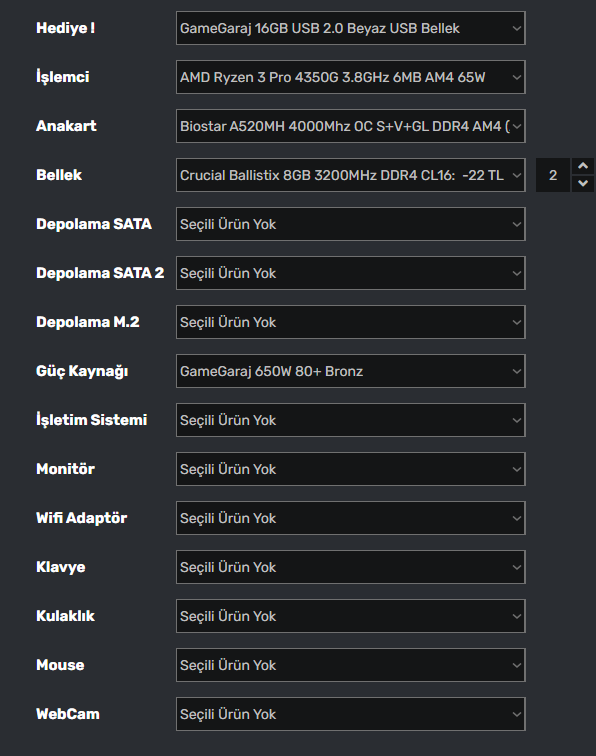Expand the Kulaklık headset dropdown
Viewport: 596px width, 756px height.
click(351, 616)
